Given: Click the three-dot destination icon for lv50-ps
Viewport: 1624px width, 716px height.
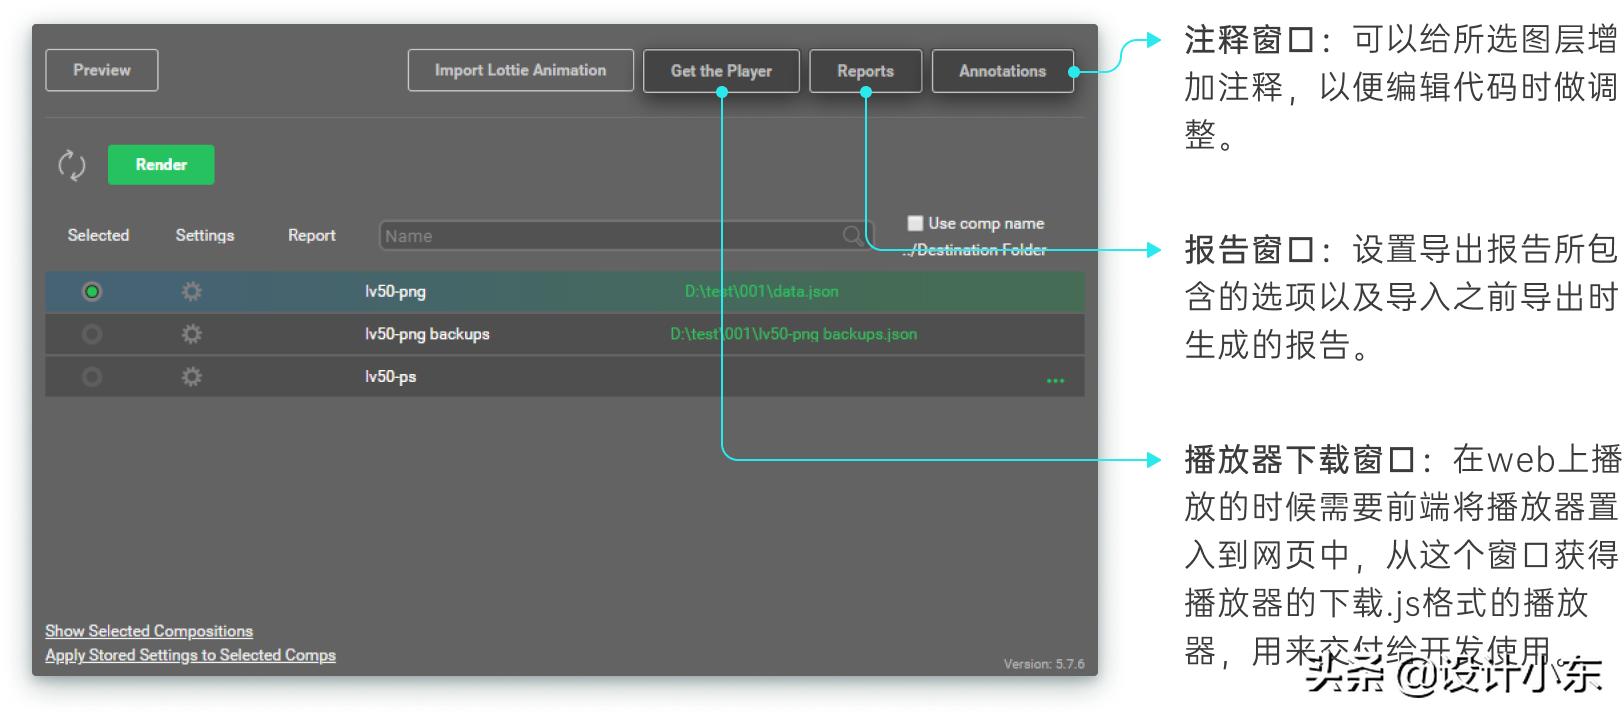Looking at the screenshot, I should tap(1055, 381).
